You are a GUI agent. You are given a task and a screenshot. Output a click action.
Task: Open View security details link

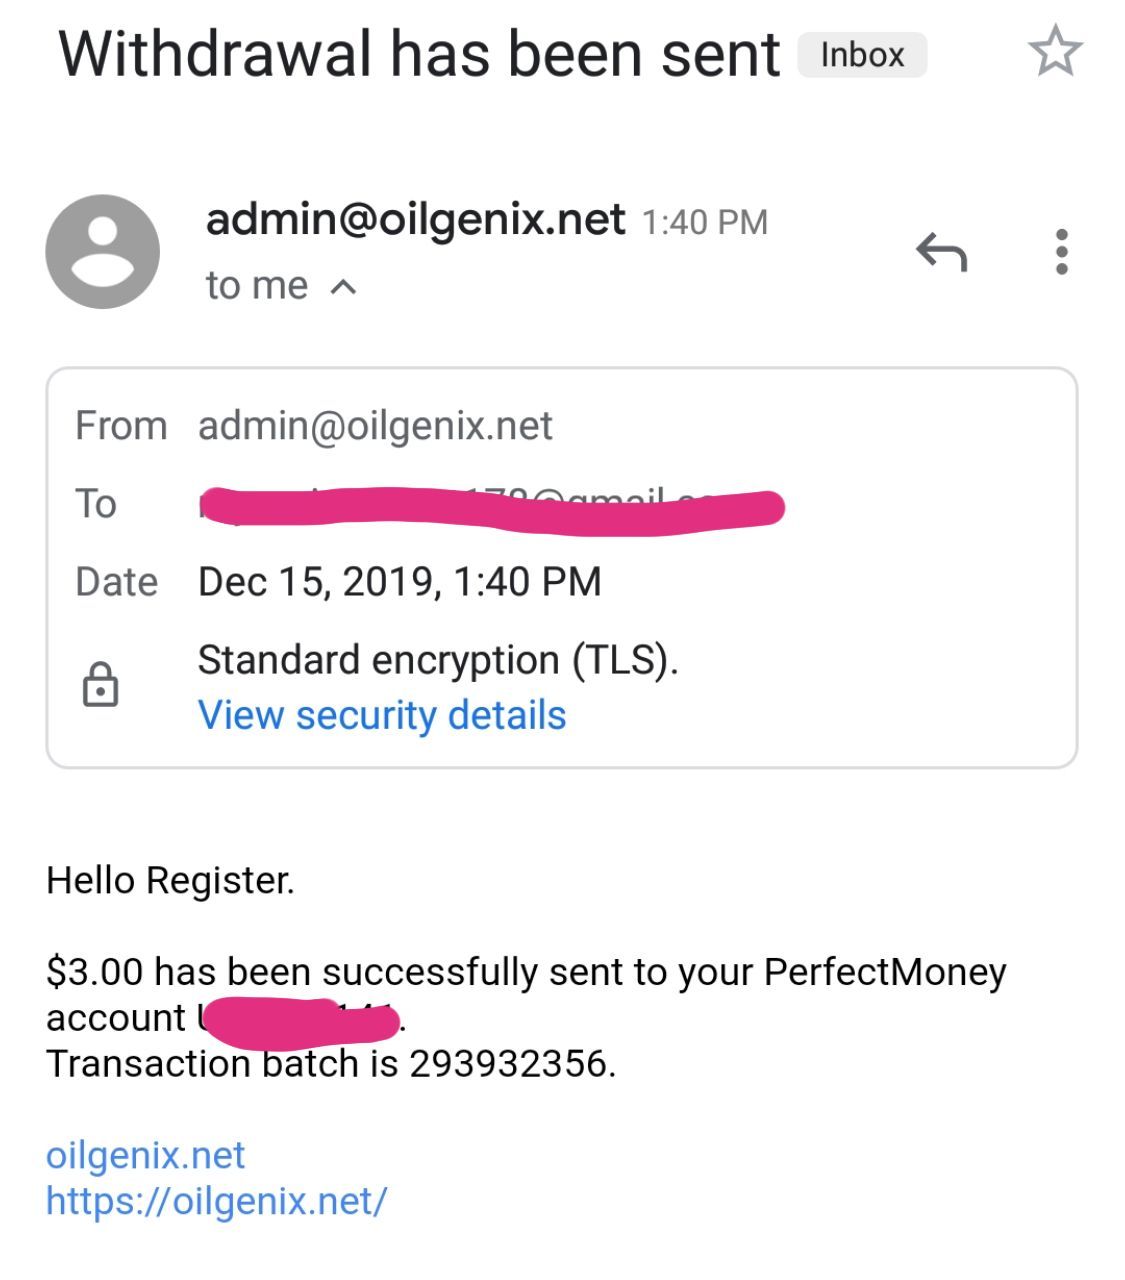tap(382, 716)
